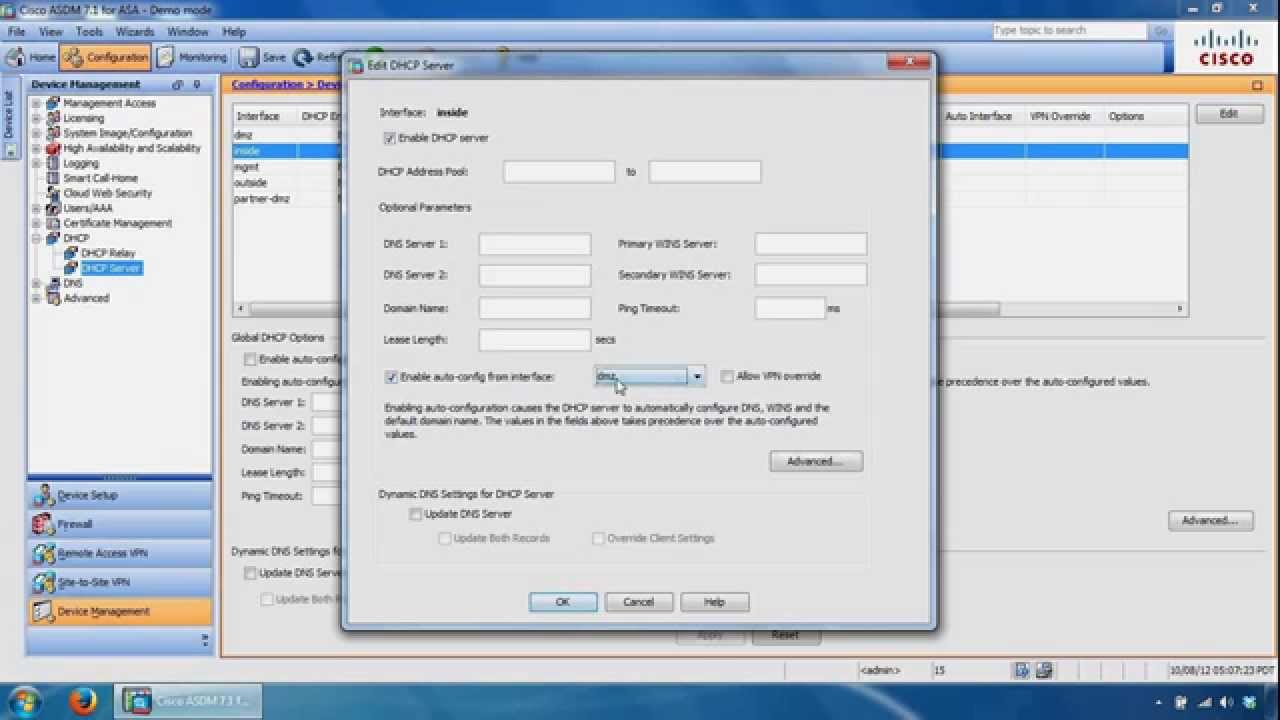Click the Edit button beside the table
The width and height of the screenshot is (1280, 720).
point(1229,114)
